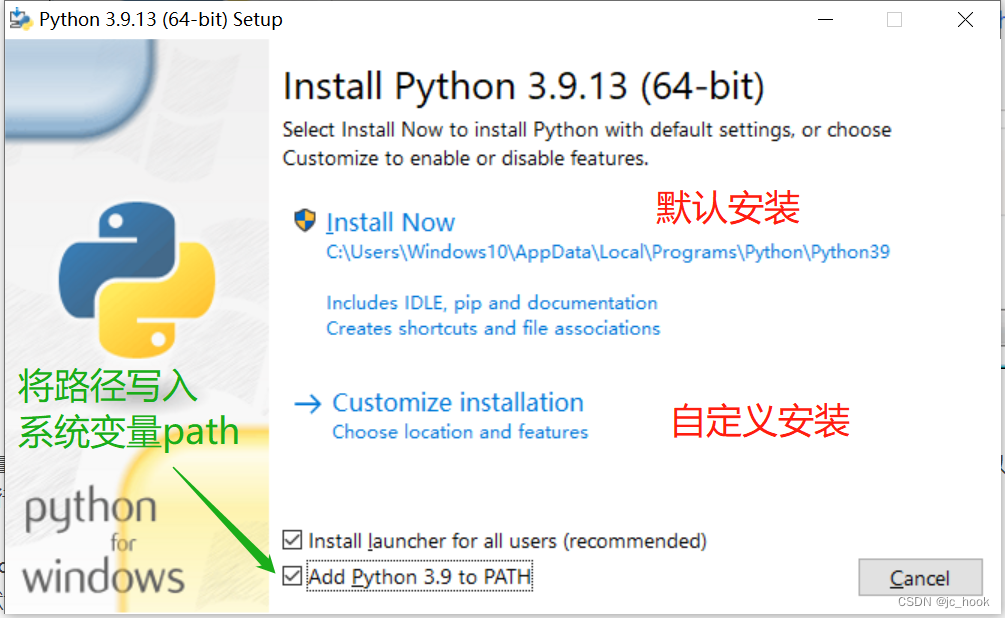This screenshot has height=618, width=1005.
Task: Click the Cancel button
Action: click(920, 578)
